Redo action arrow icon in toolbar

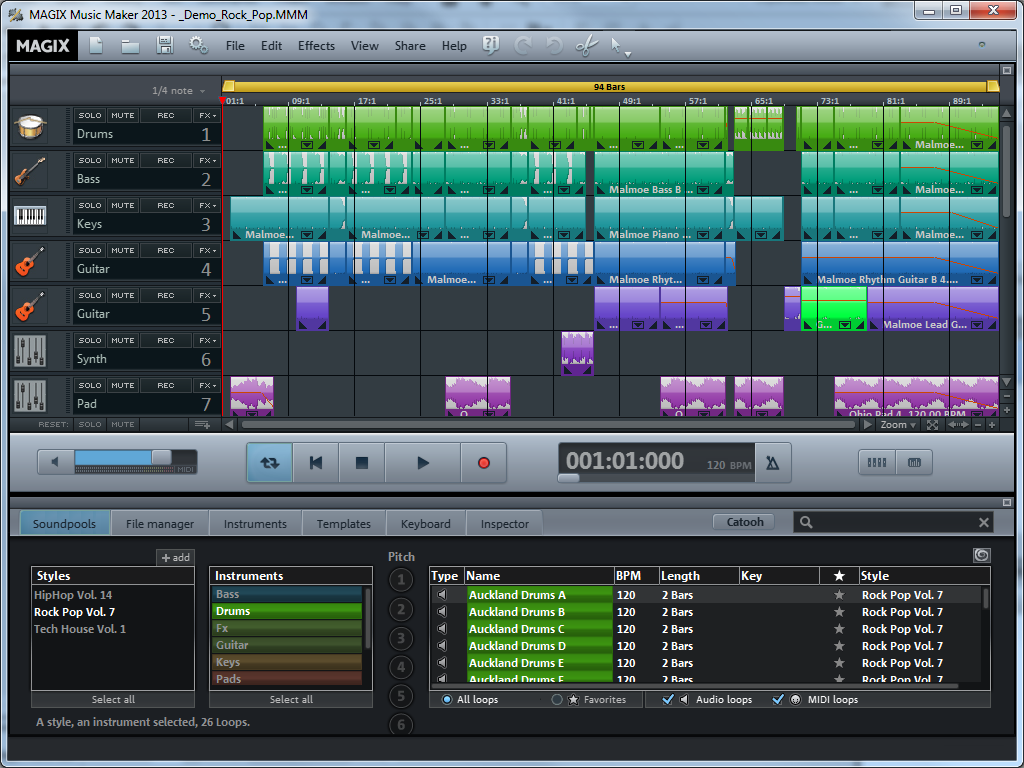[522, 46]
